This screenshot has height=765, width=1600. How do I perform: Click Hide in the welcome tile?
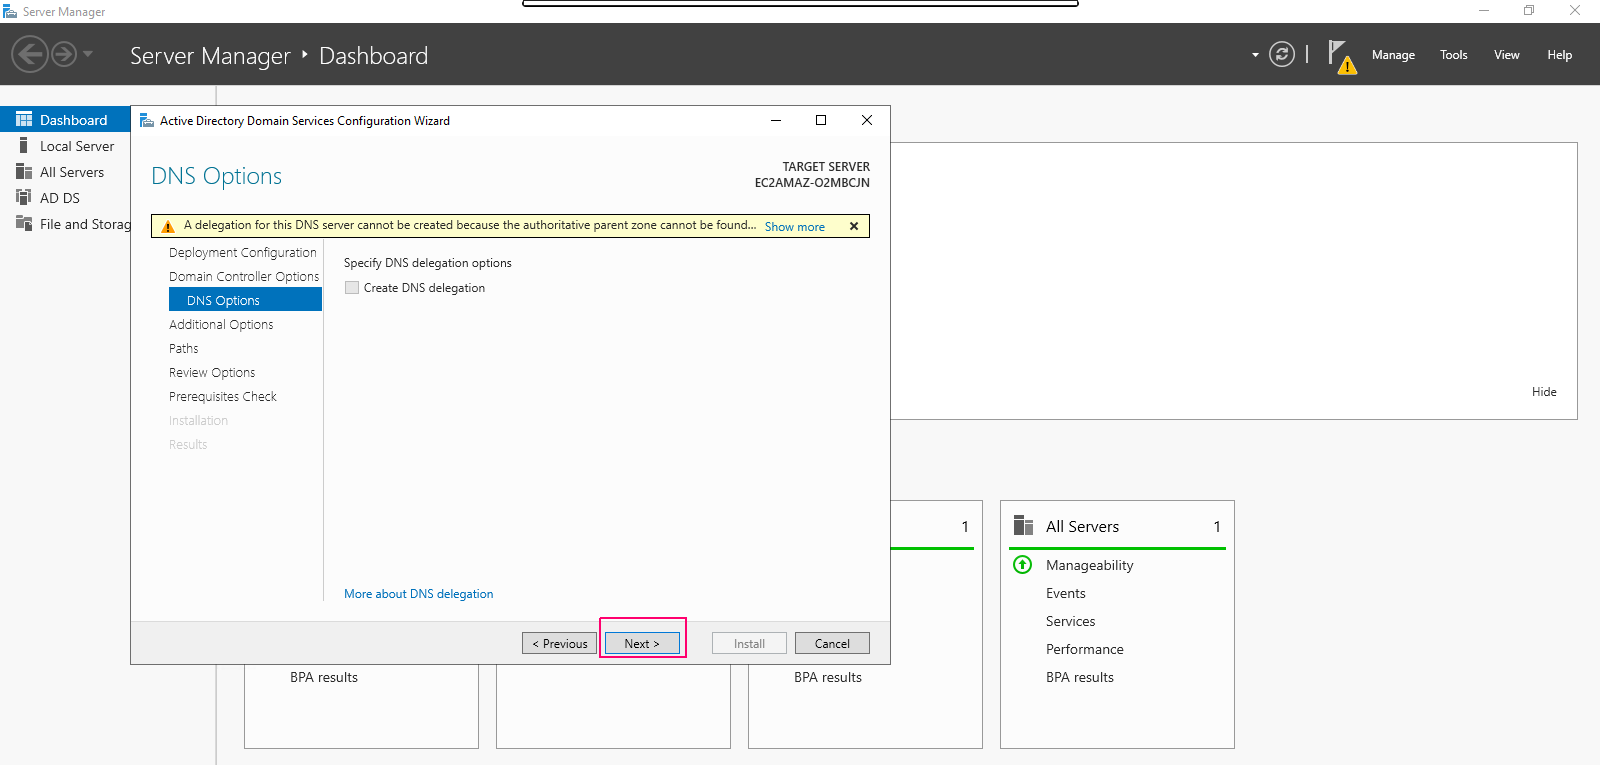[1544, 392]
